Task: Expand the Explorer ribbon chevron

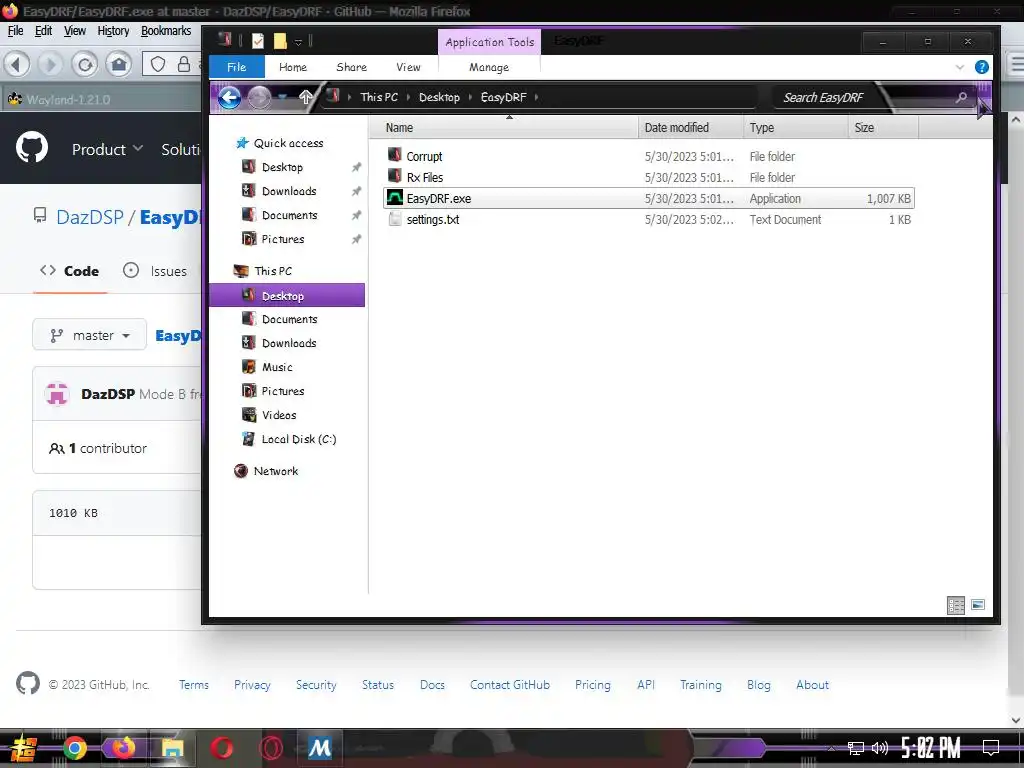Action: tap(959, 67)
